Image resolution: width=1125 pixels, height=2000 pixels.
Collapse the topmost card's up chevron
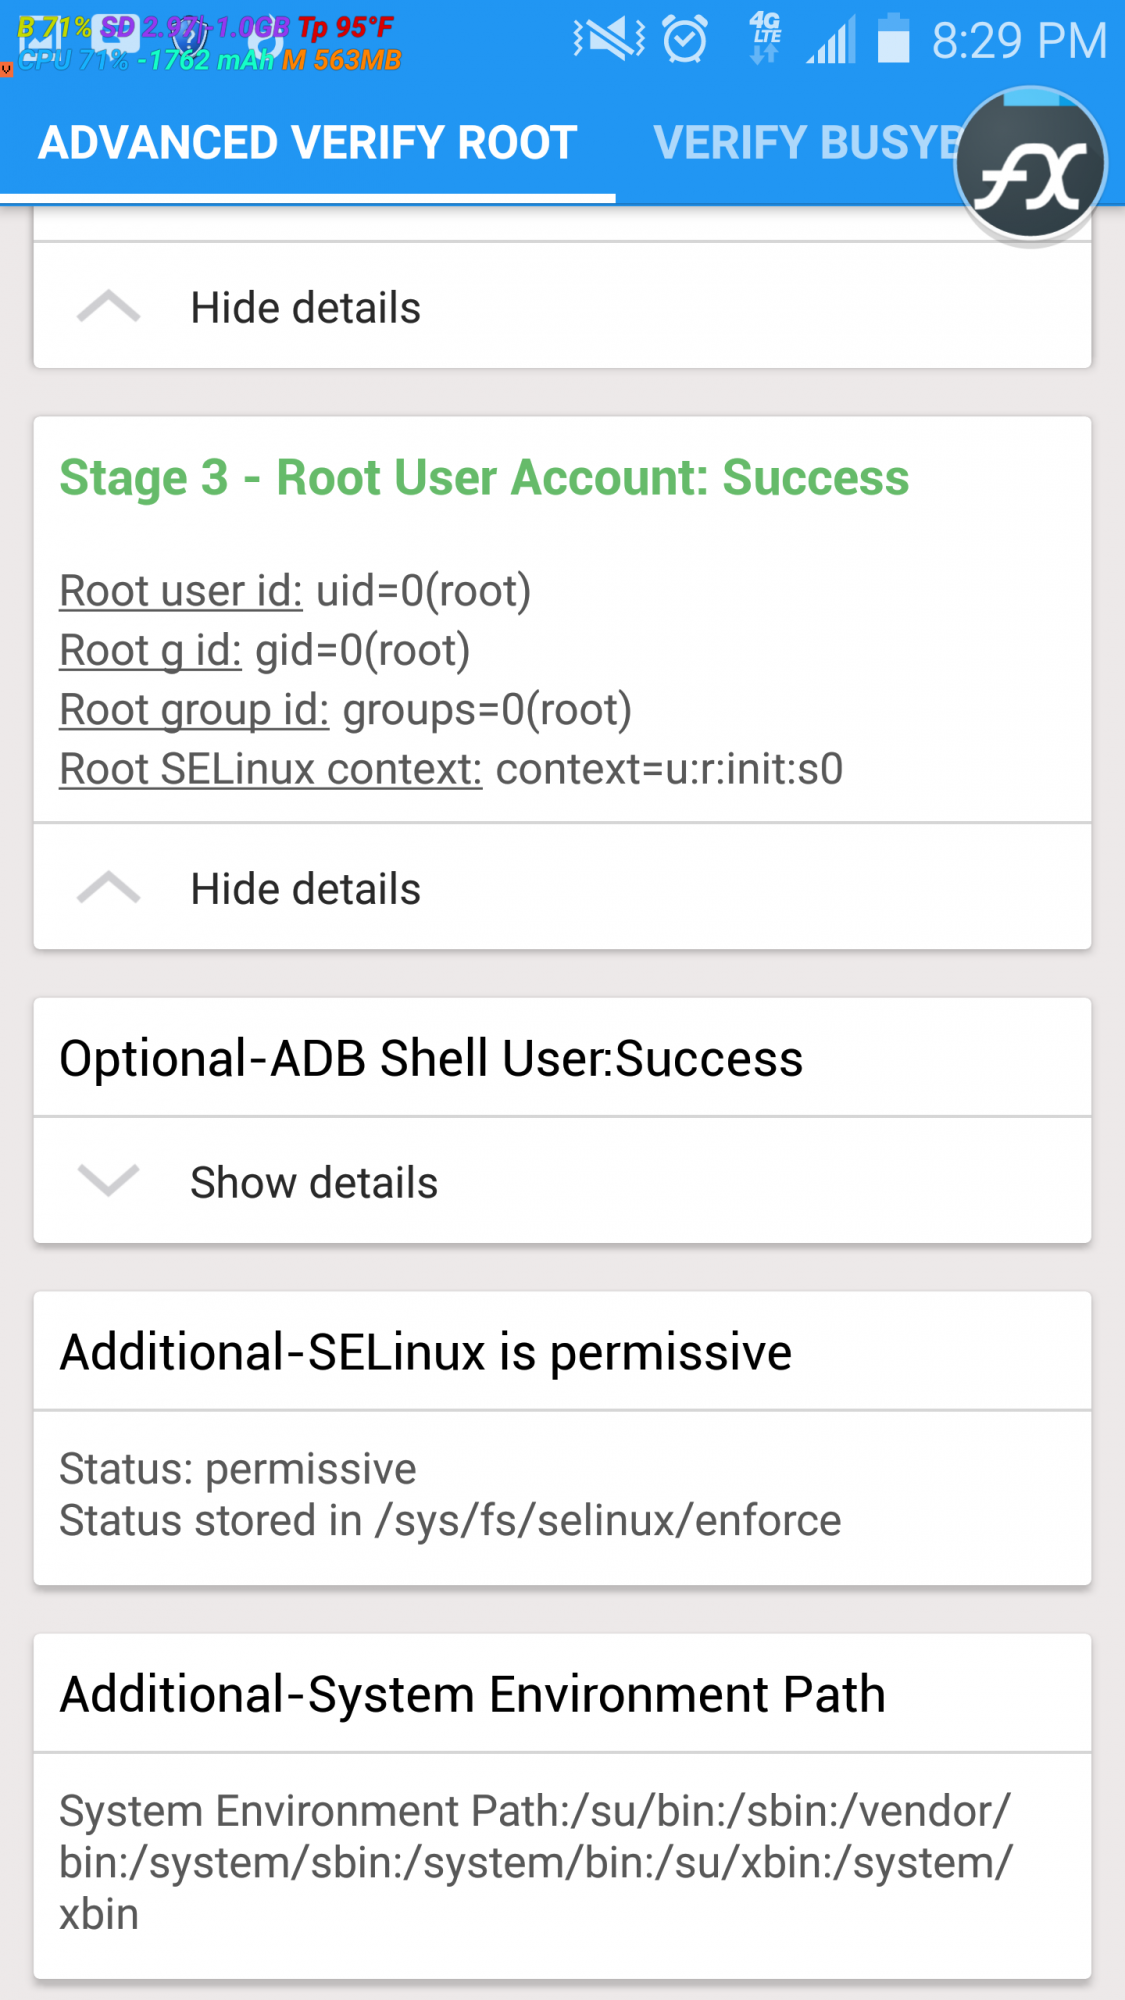[108, 307]
